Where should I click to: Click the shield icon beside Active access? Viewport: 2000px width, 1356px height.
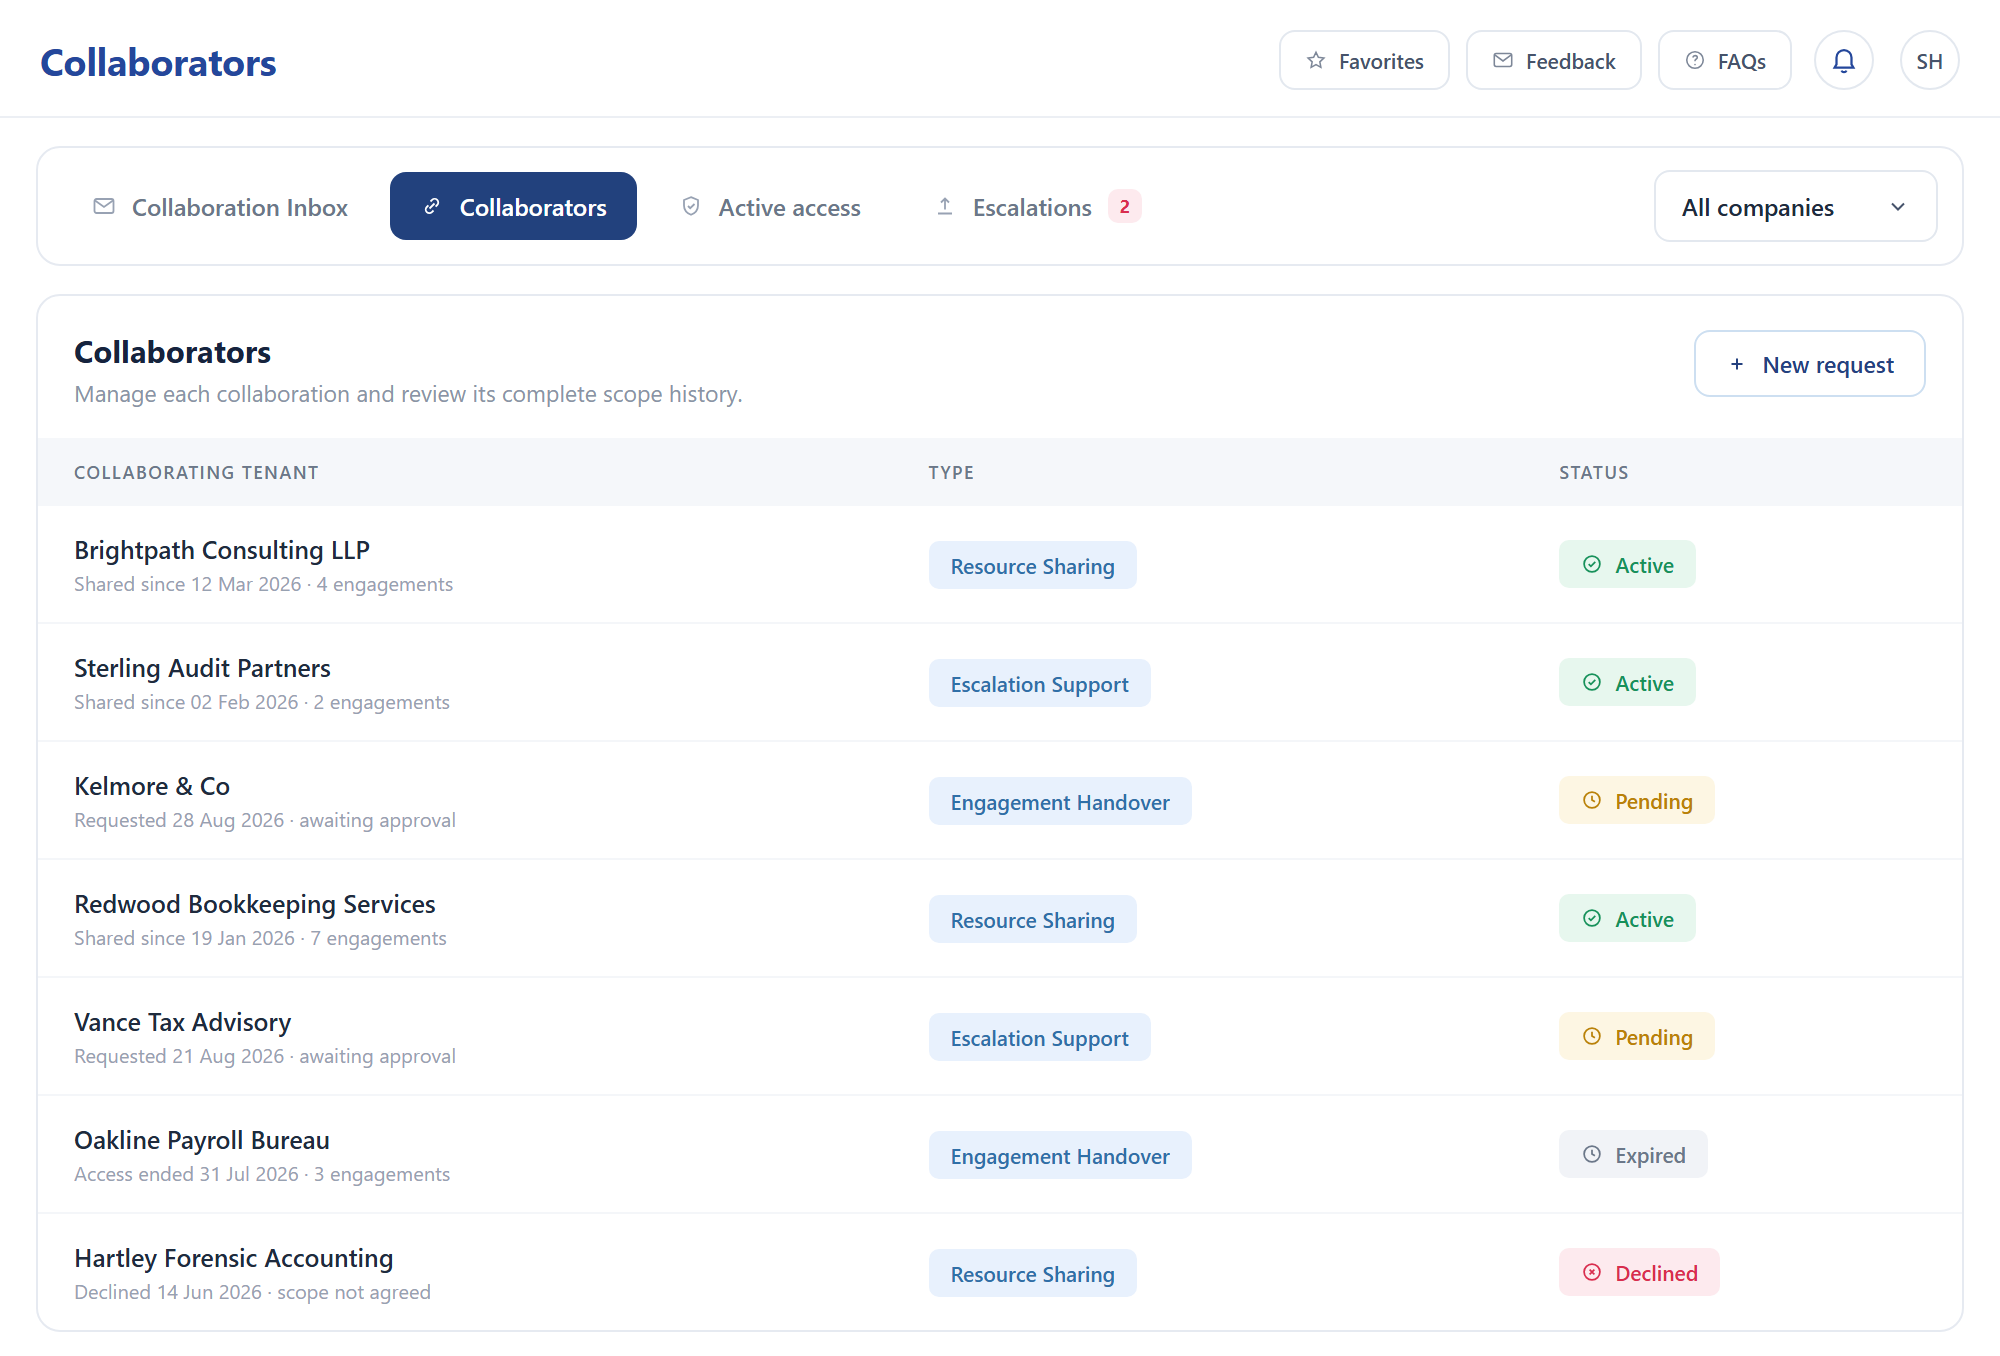click(x=691, y=206)
